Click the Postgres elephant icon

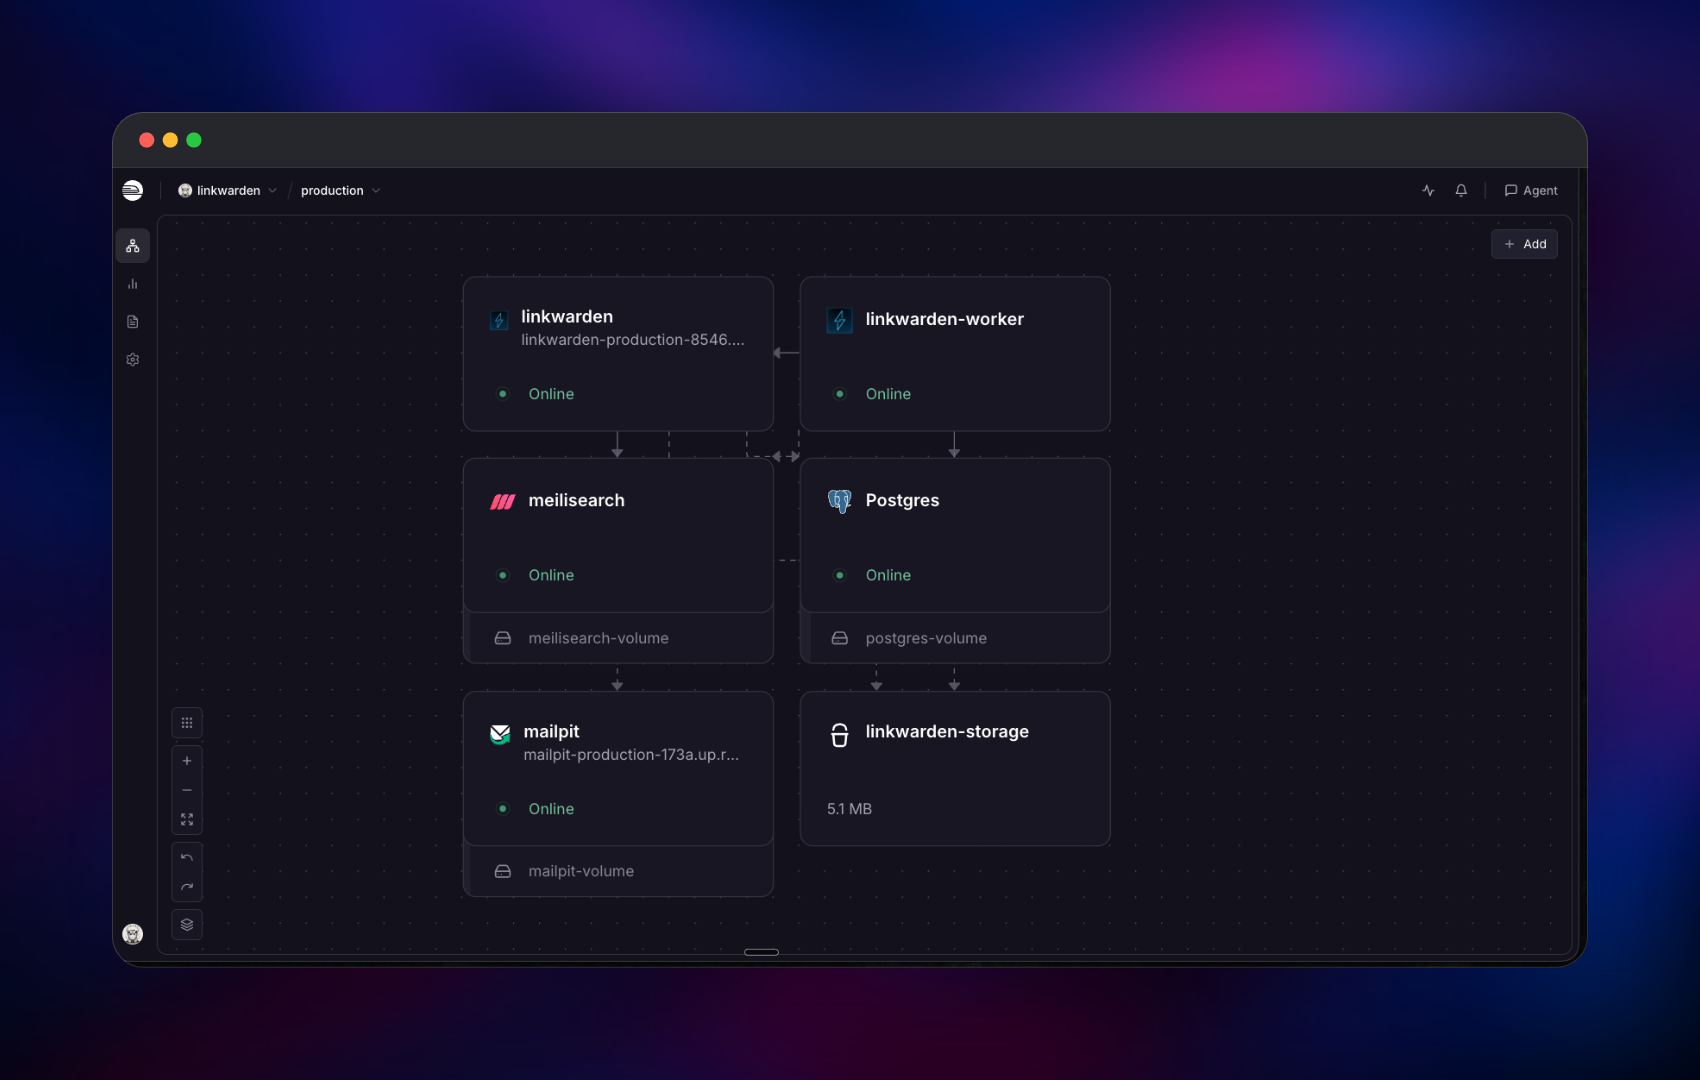coord(840,501)
